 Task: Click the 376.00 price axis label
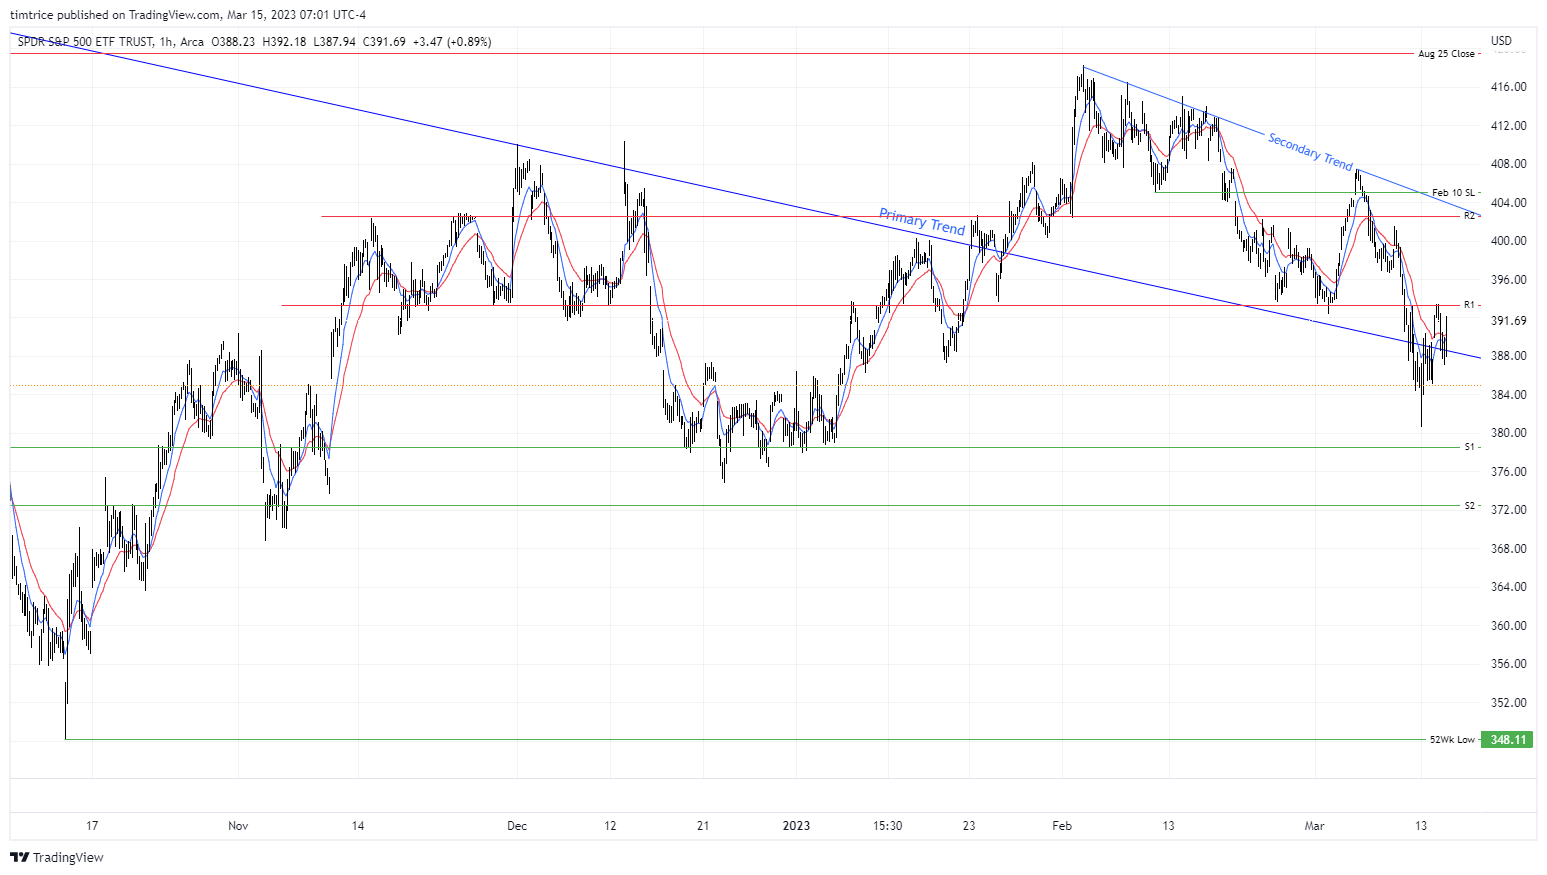1508,472
